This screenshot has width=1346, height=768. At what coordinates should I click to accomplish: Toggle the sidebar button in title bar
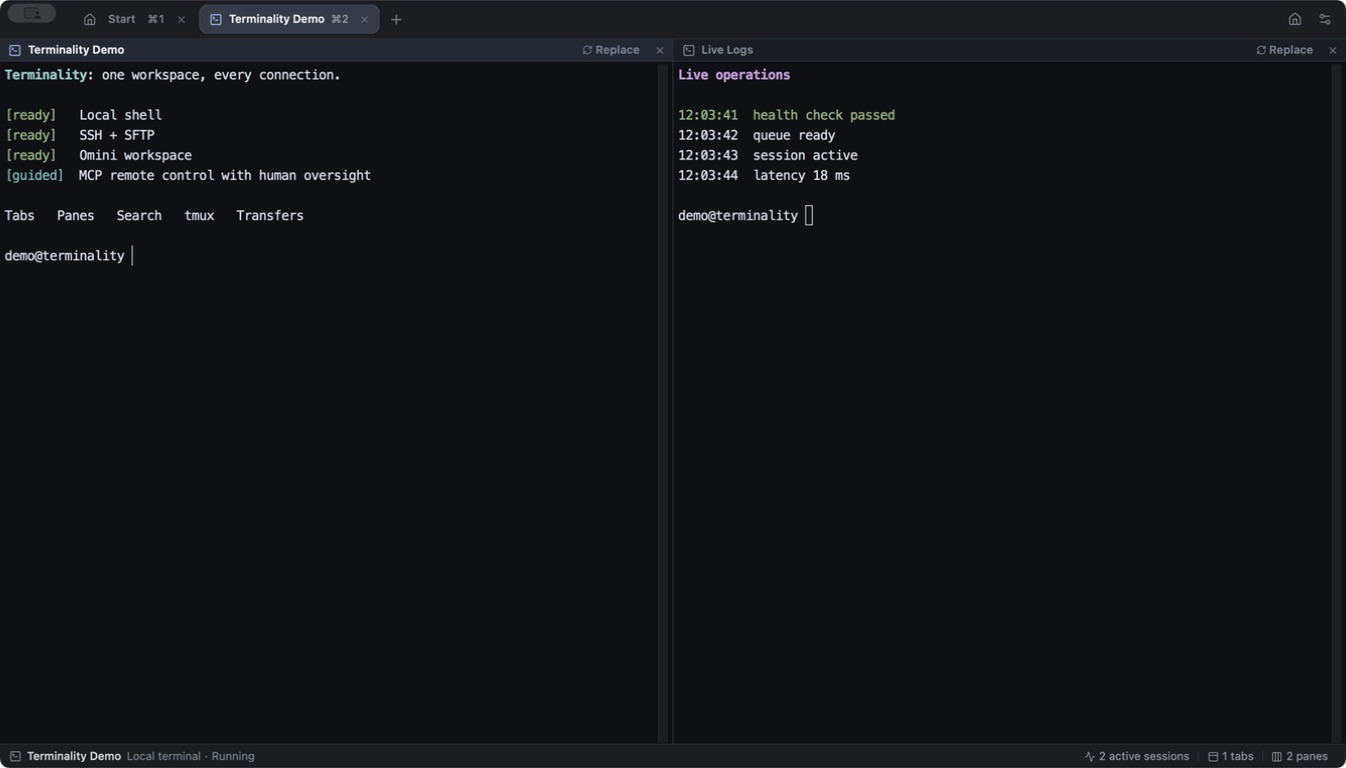[32, 14]
